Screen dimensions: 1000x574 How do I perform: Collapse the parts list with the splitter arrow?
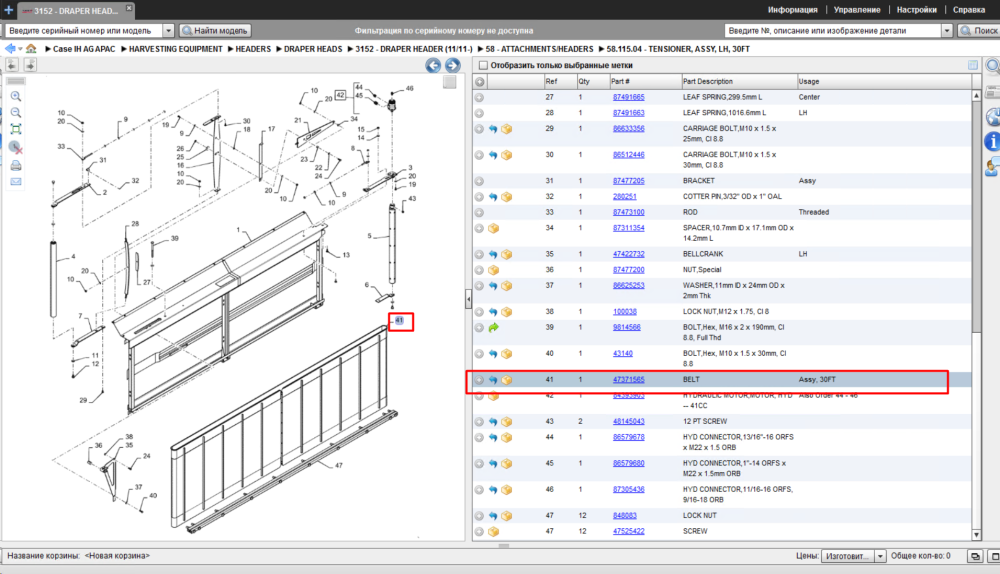click(468, 298)
